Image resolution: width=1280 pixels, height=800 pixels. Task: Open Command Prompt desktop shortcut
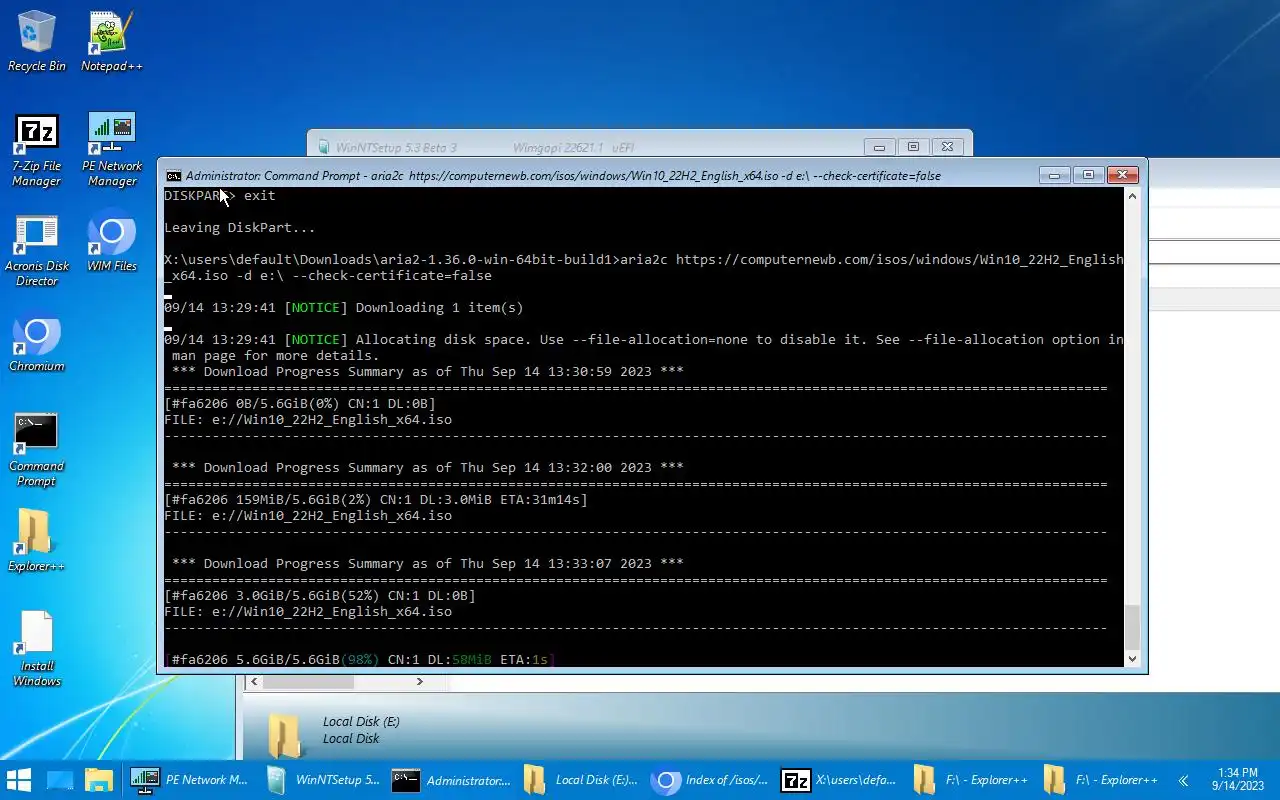(37, 450)
